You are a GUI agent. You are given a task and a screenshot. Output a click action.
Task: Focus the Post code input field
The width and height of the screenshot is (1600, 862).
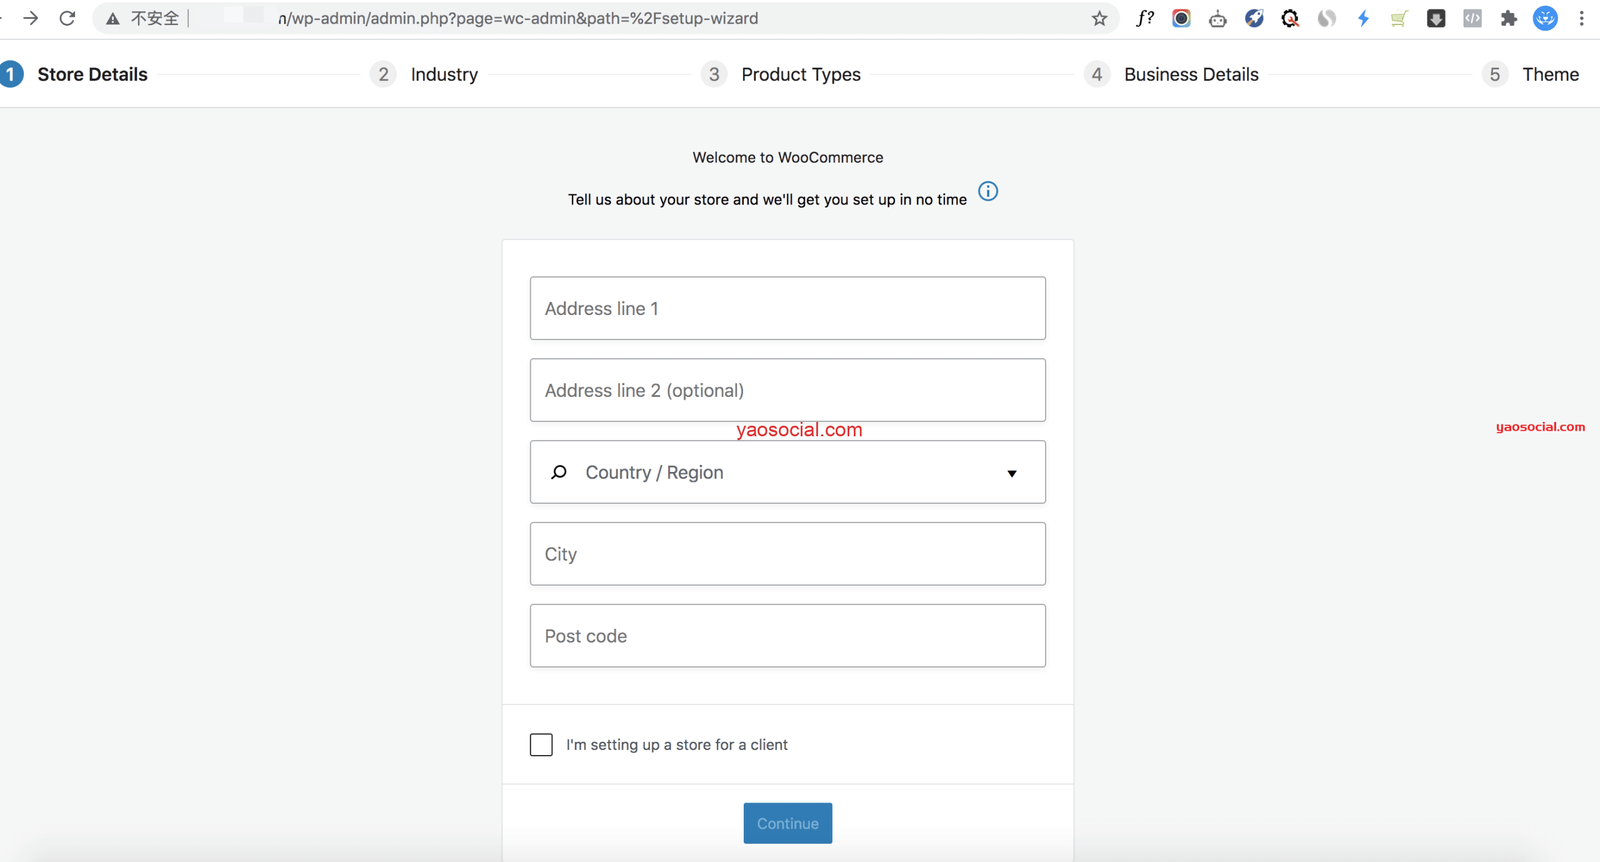tap(787, 635)
